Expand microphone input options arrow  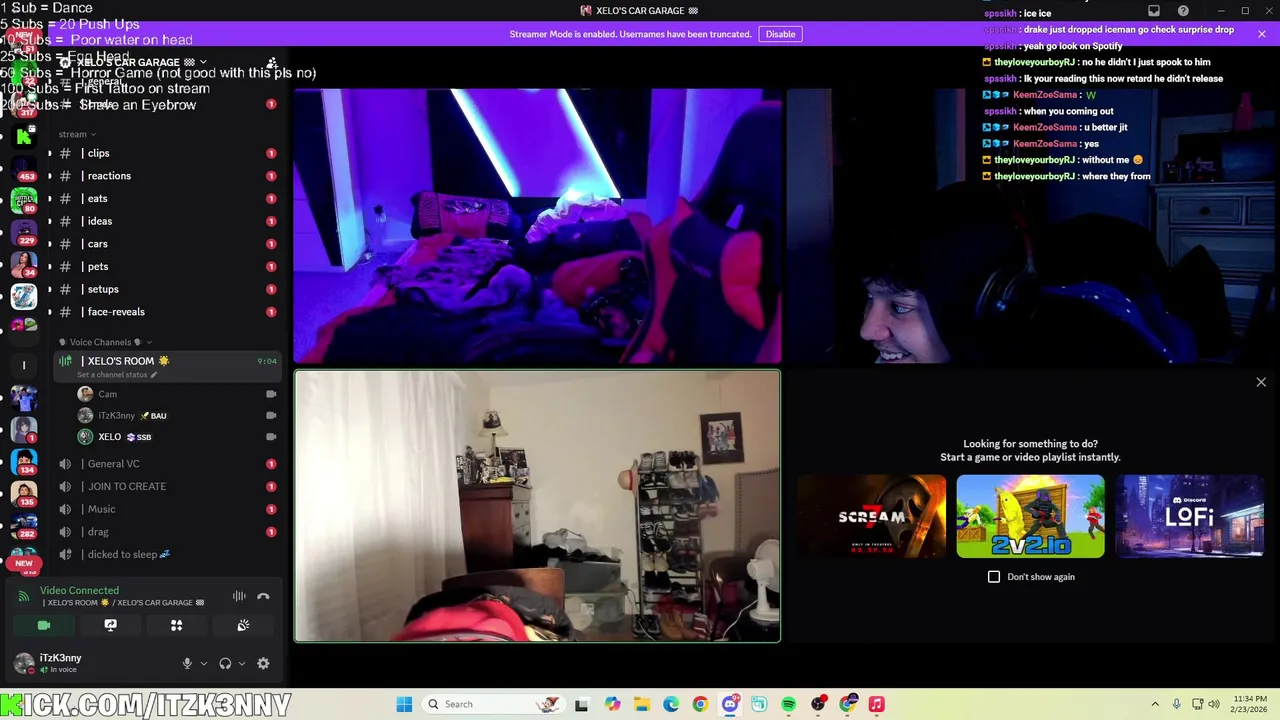click(204, 663)
